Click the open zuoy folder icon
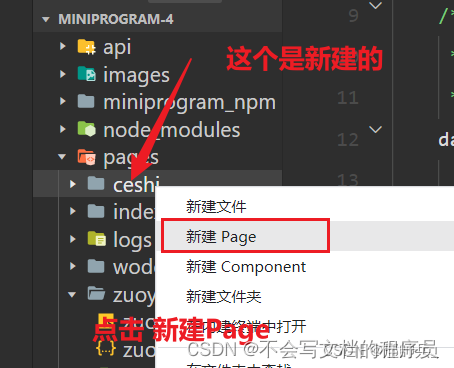The image size is (454, 368). click(x=96, y=294)
